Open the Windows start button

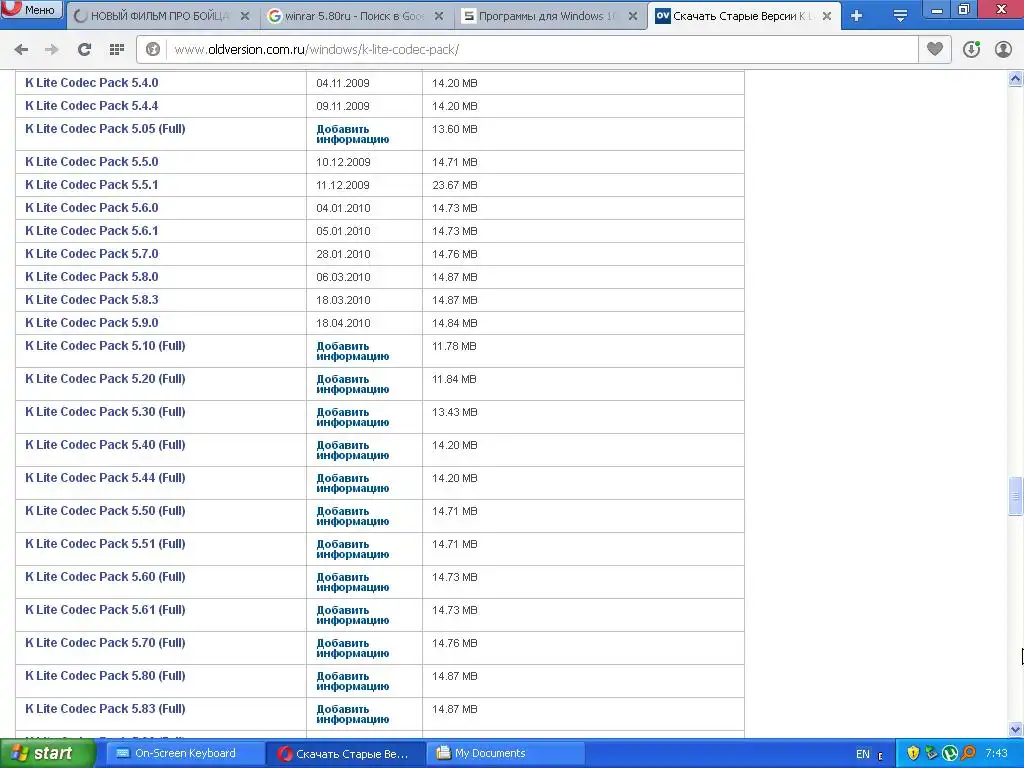47,754
